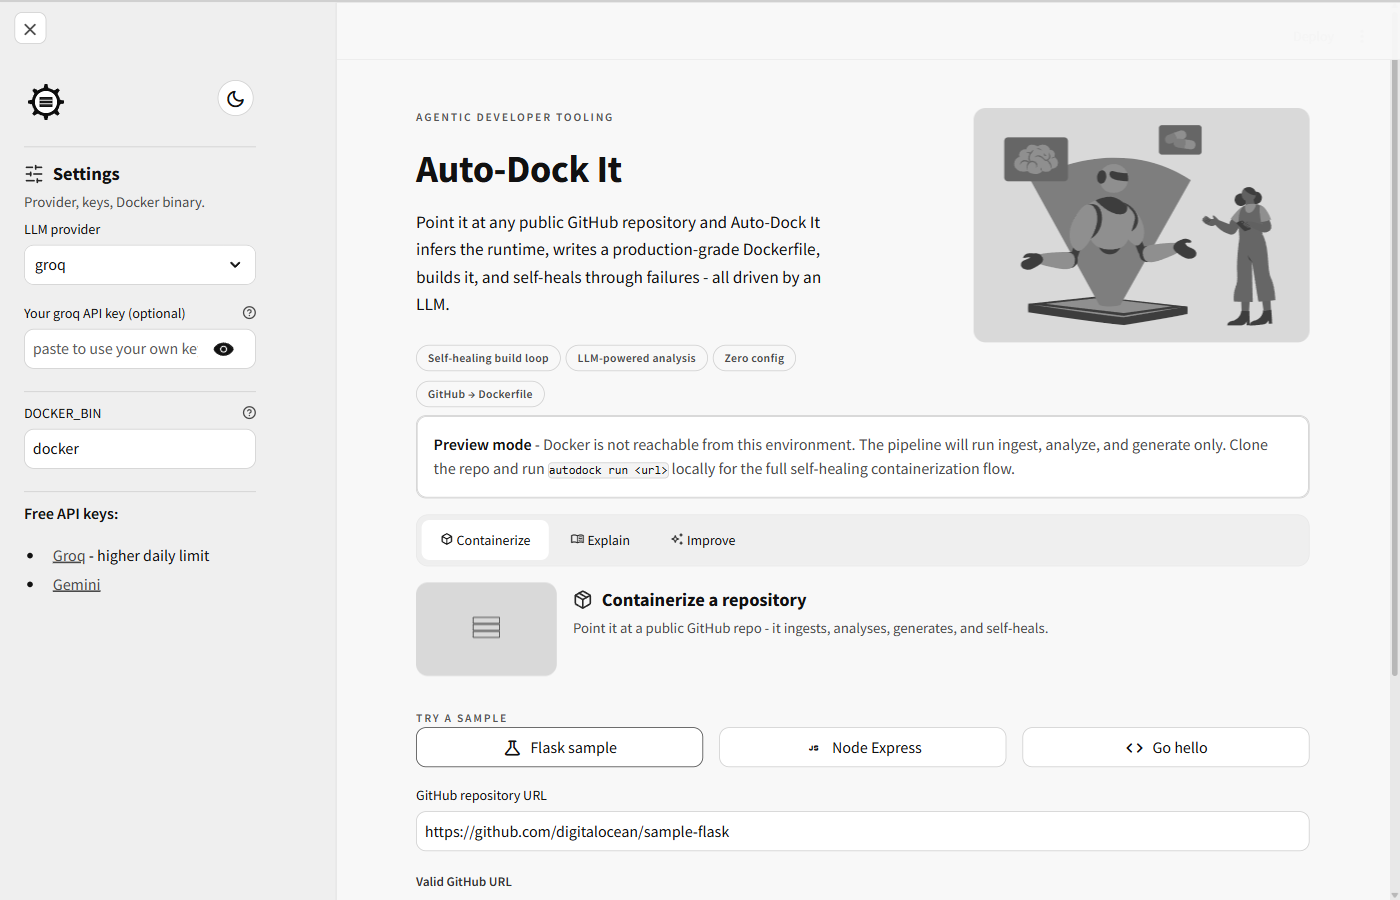Click the help icon next to groq API key
This screenshot has width=1400, height=900.
(x=249, y=313)
